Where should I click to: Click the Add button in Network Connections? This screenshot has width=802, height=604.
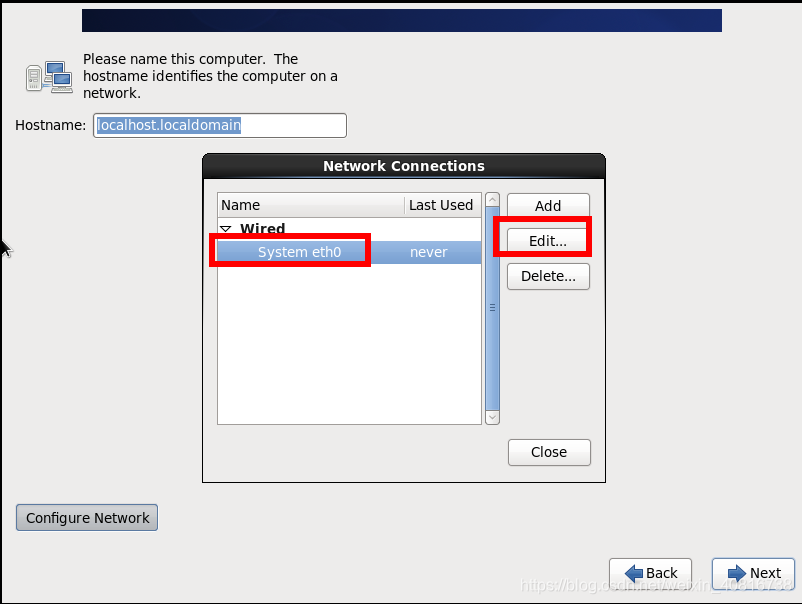pyautogui.click(x=548, y=205)
